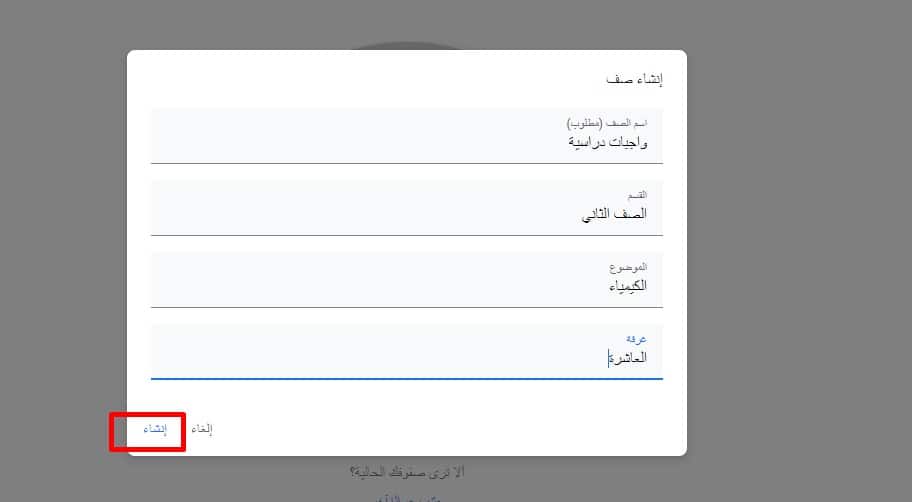Click blank left area of subject field
The image size is (912, 502).
click(300, 280)
